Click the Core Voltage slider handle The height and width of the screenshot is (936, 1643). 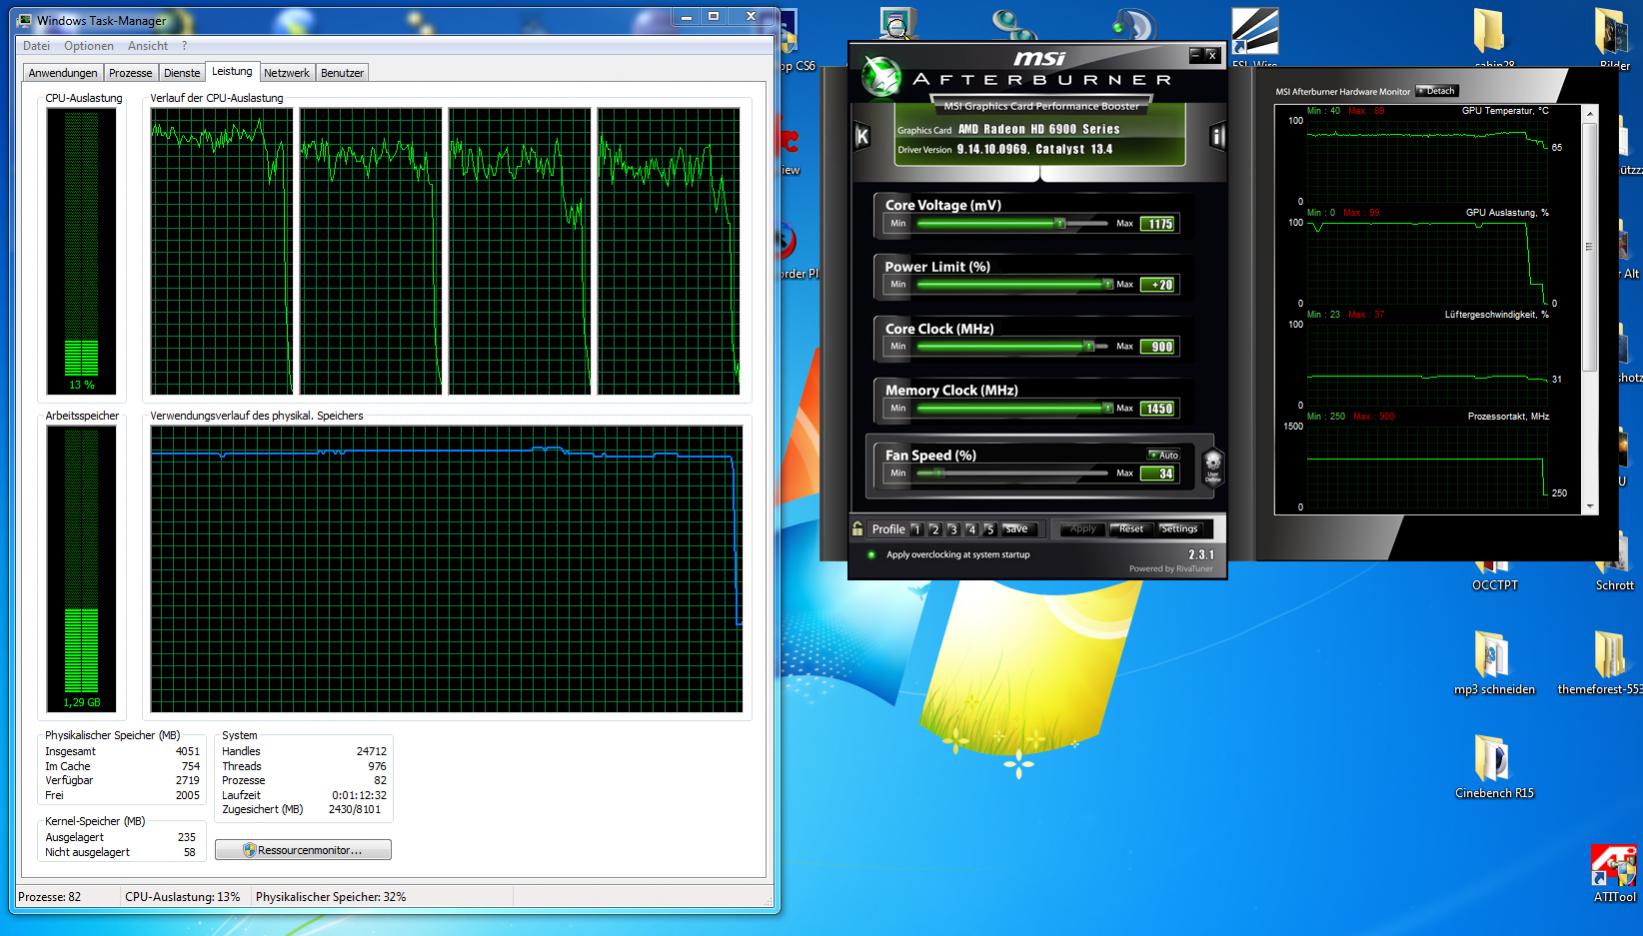click(1060, 224)
